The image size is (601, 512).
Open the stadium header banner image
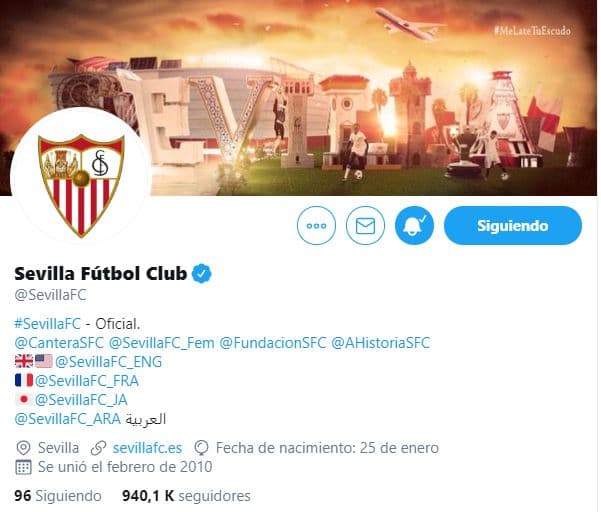coord(300,98)
